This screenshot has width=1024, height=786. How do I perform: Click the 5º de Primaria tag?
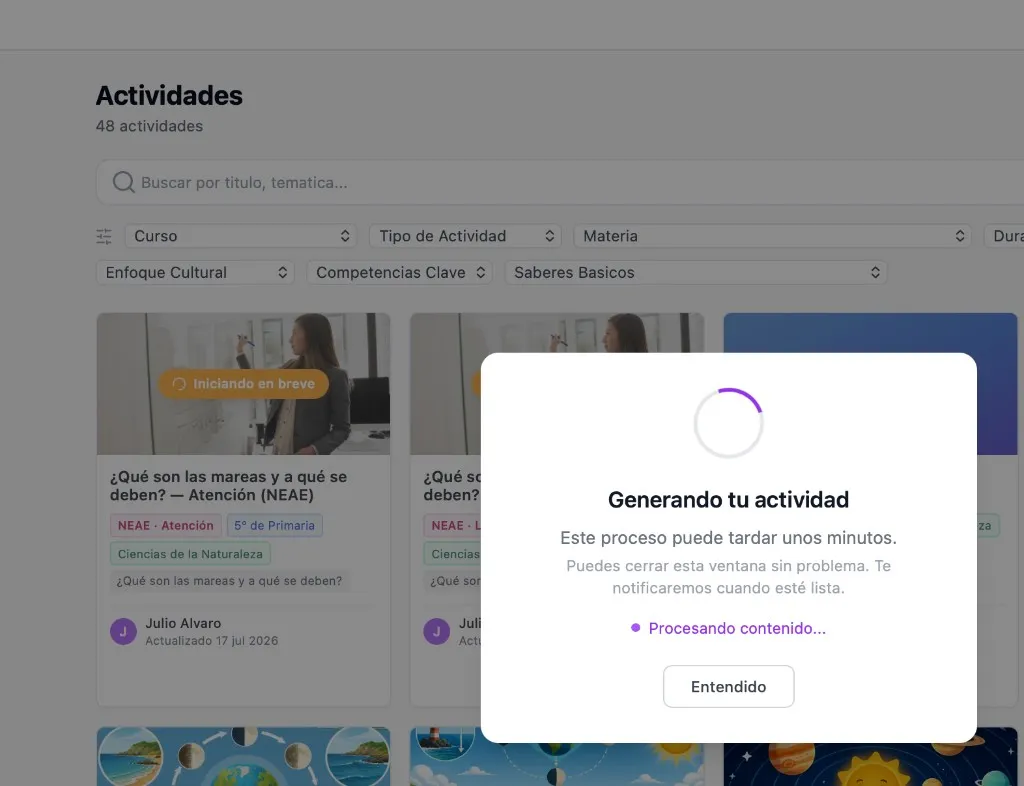[x=274, y=526]
